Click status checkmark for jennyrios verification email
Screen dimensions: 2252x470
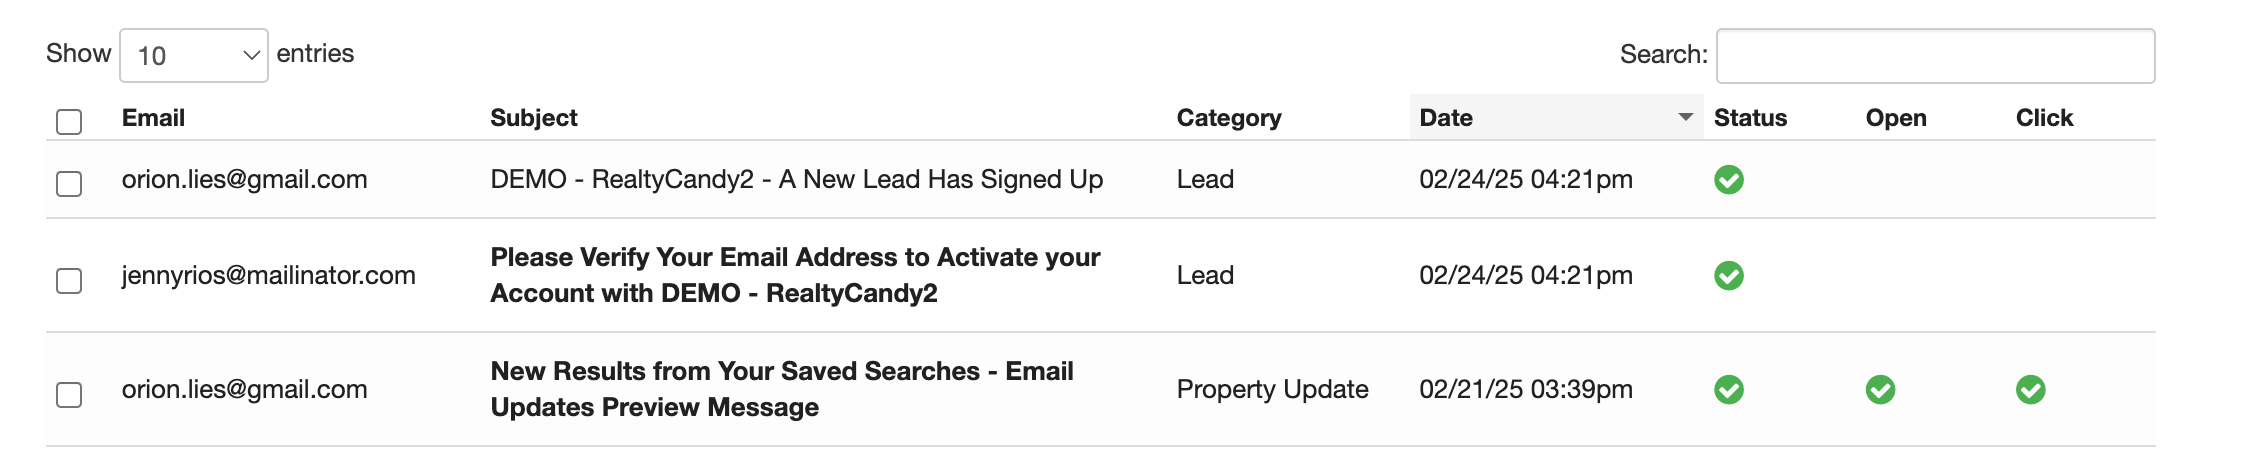pos(1728,275)
